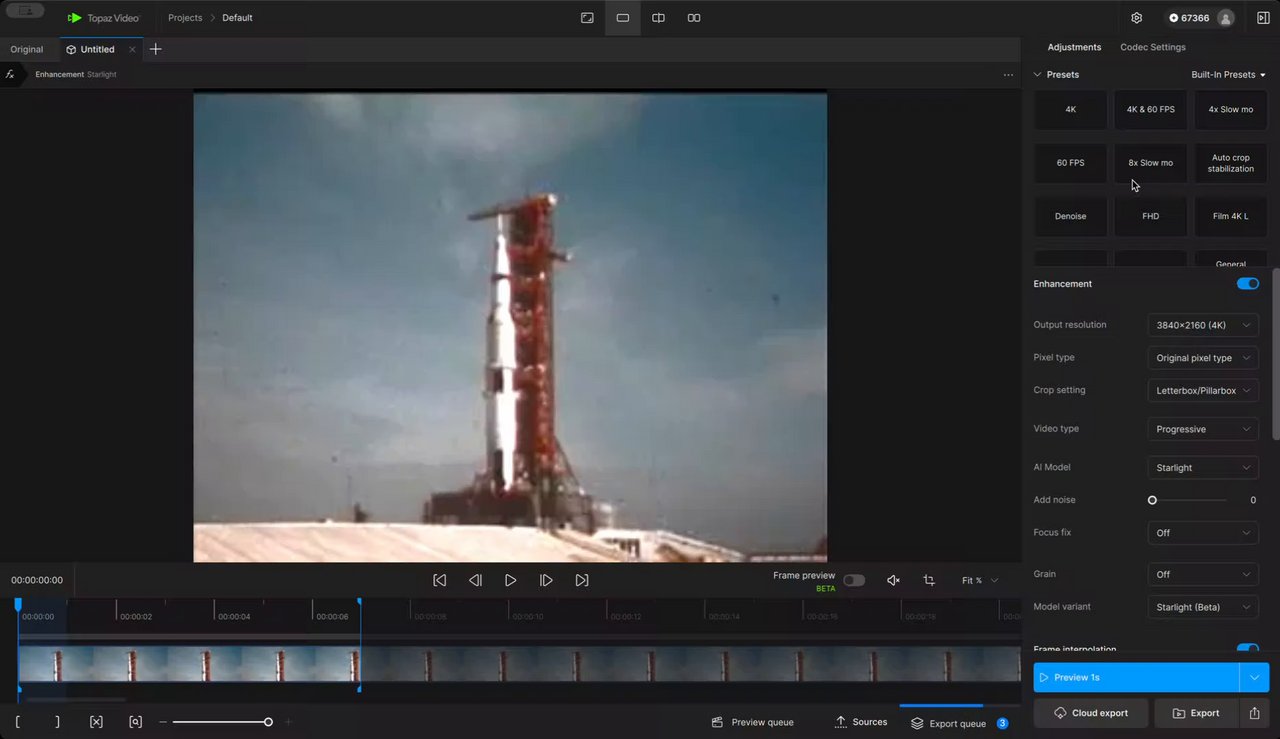Image resolution: width=1280 pixels, height=739 pixels.
Task: Select the first viewer layout icon
Action: coord(587,18)
